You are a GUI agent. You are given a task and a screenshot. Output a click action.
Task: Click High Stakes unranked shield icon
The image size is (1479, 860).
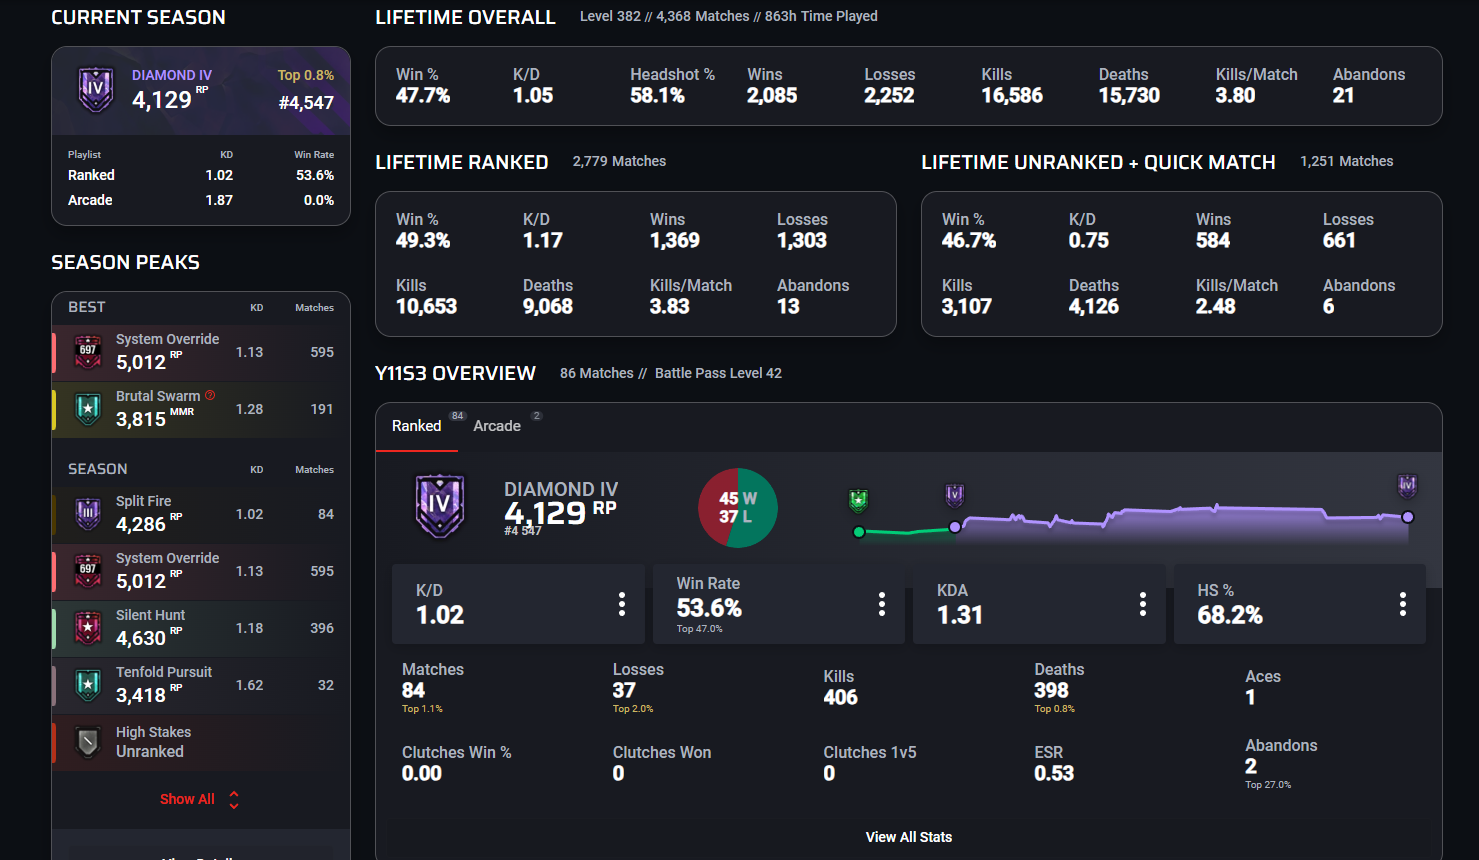pos(88,742)
